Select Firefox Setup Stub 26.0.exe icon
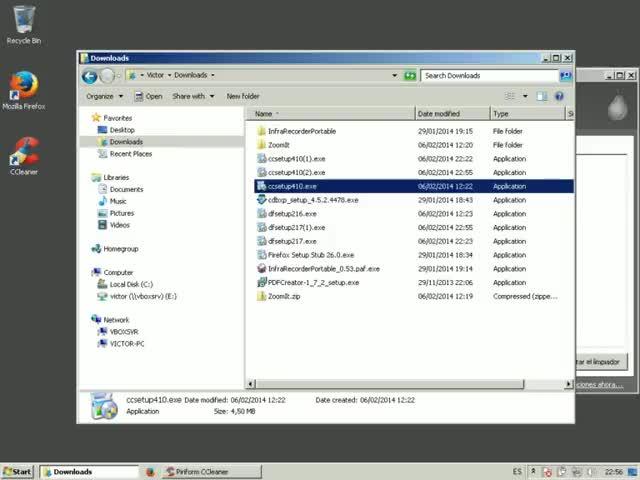Viewport: 640px width, 480px height. (262, 255)
